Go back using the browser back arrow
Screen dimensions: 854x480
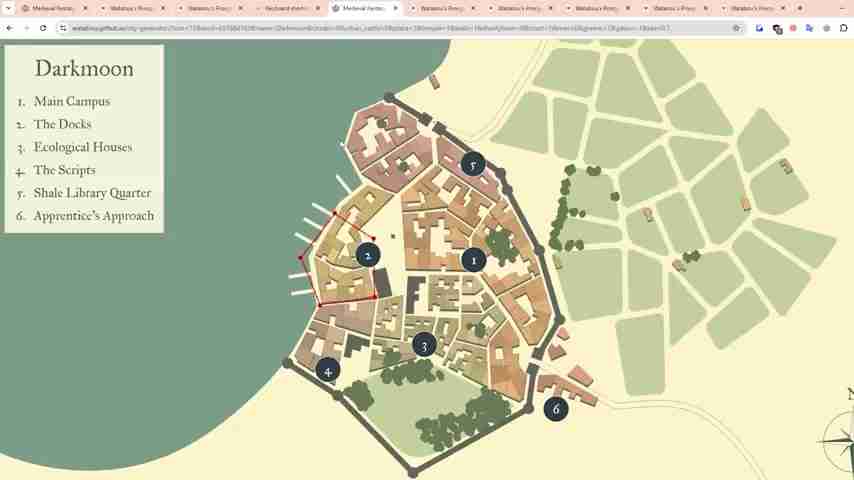click(x=9, y=28)
